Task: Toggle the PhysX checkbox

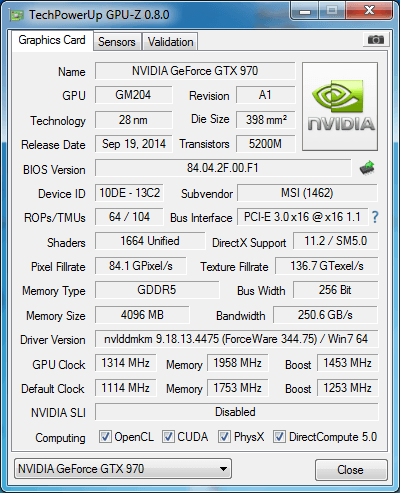Action: pyautogui.click(x=224, y=436)
